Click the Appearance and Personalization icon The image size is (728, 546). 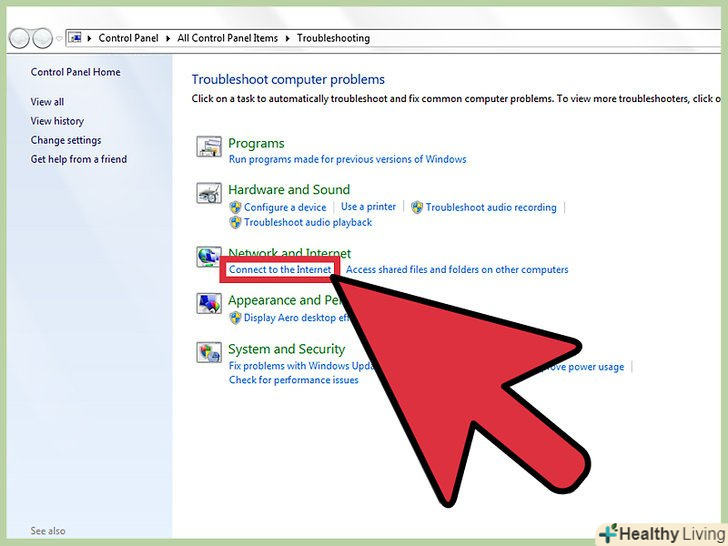[x=208, y=304]
